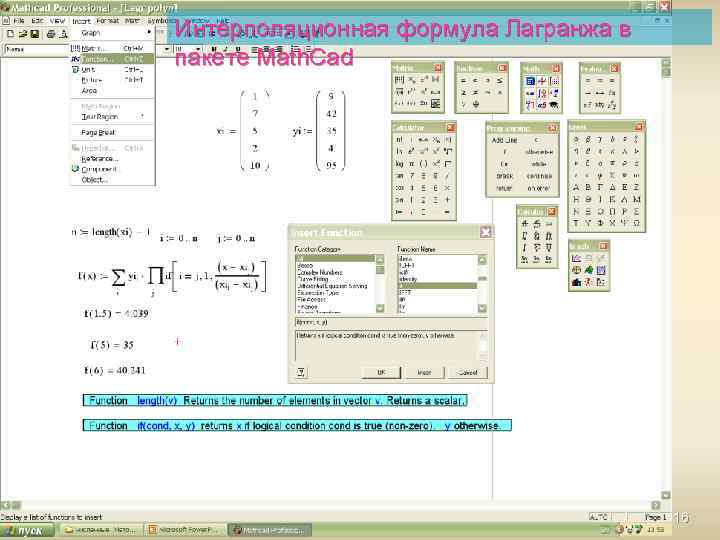Click the Print icon in toolbar
This screenshot has width=720, height=540.
[x=51, y=34]
